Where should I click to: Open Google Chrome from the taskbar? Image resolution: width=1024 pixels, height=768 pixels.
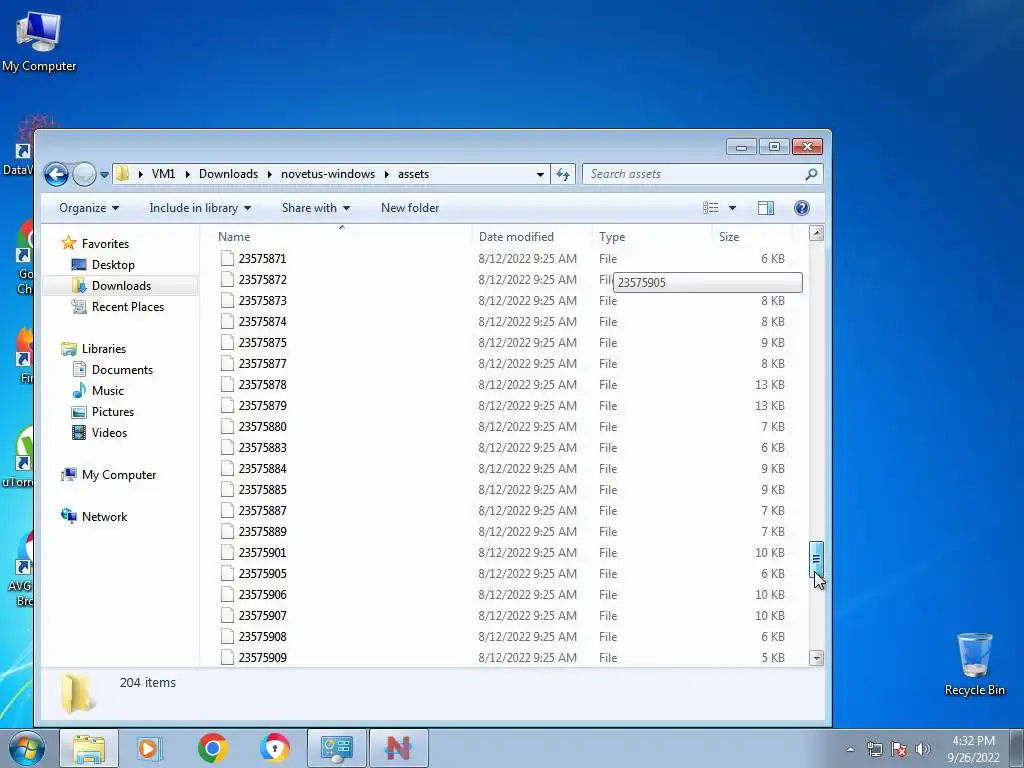(x=212, y=748)
